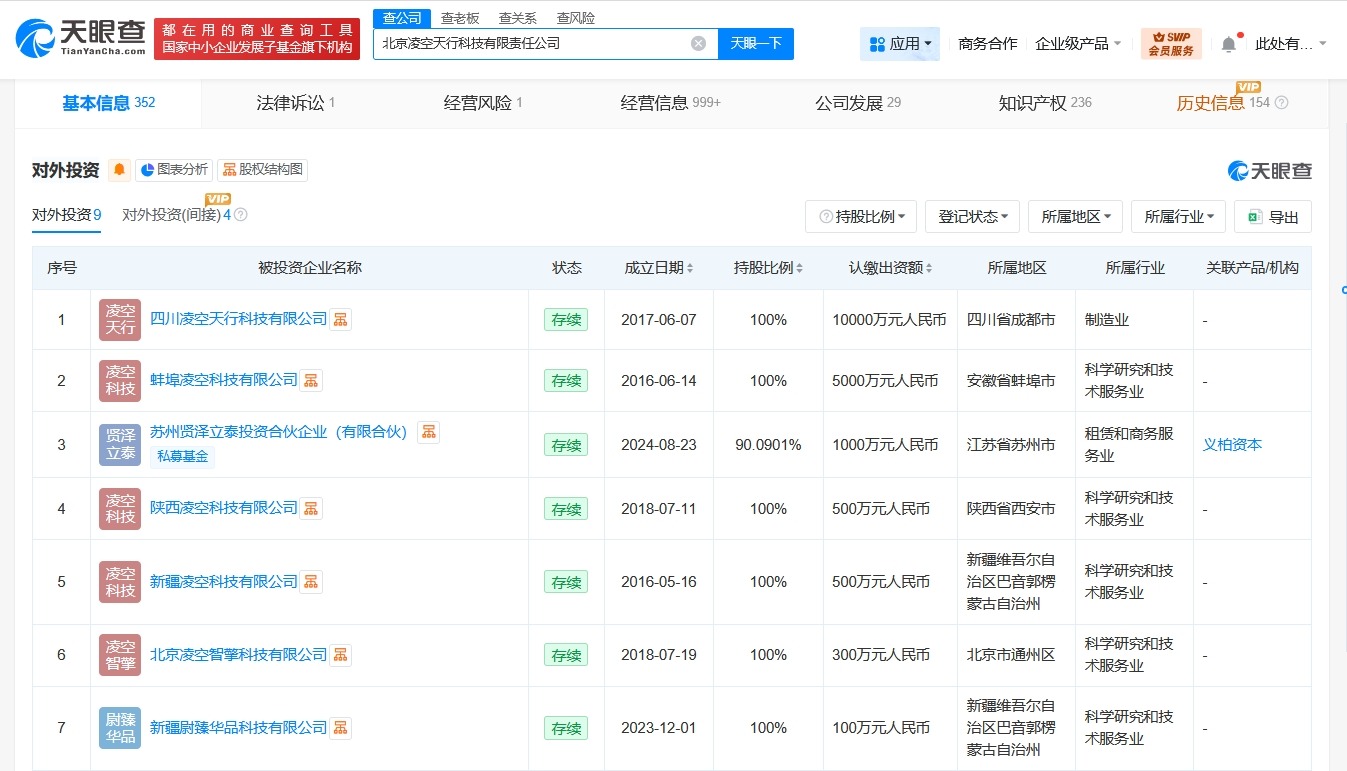
Task: Open the 所属行业 filter dropdown
Action: [x=1178, y=216]
